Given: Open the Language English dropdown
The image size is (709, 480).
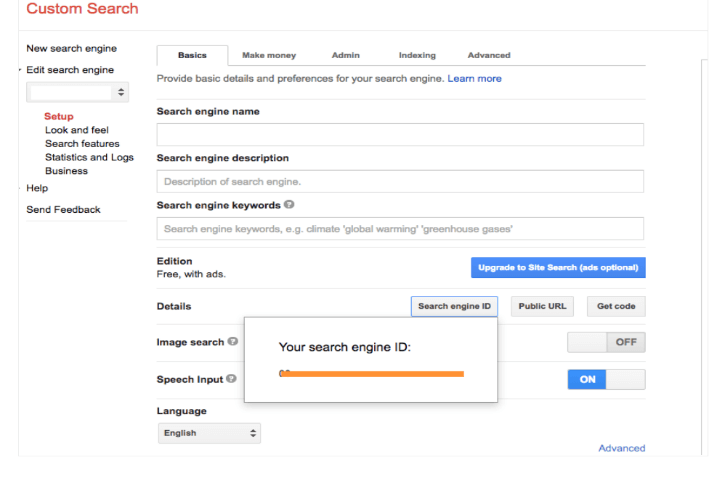Looking at the screenshot, I should point(209,433).
